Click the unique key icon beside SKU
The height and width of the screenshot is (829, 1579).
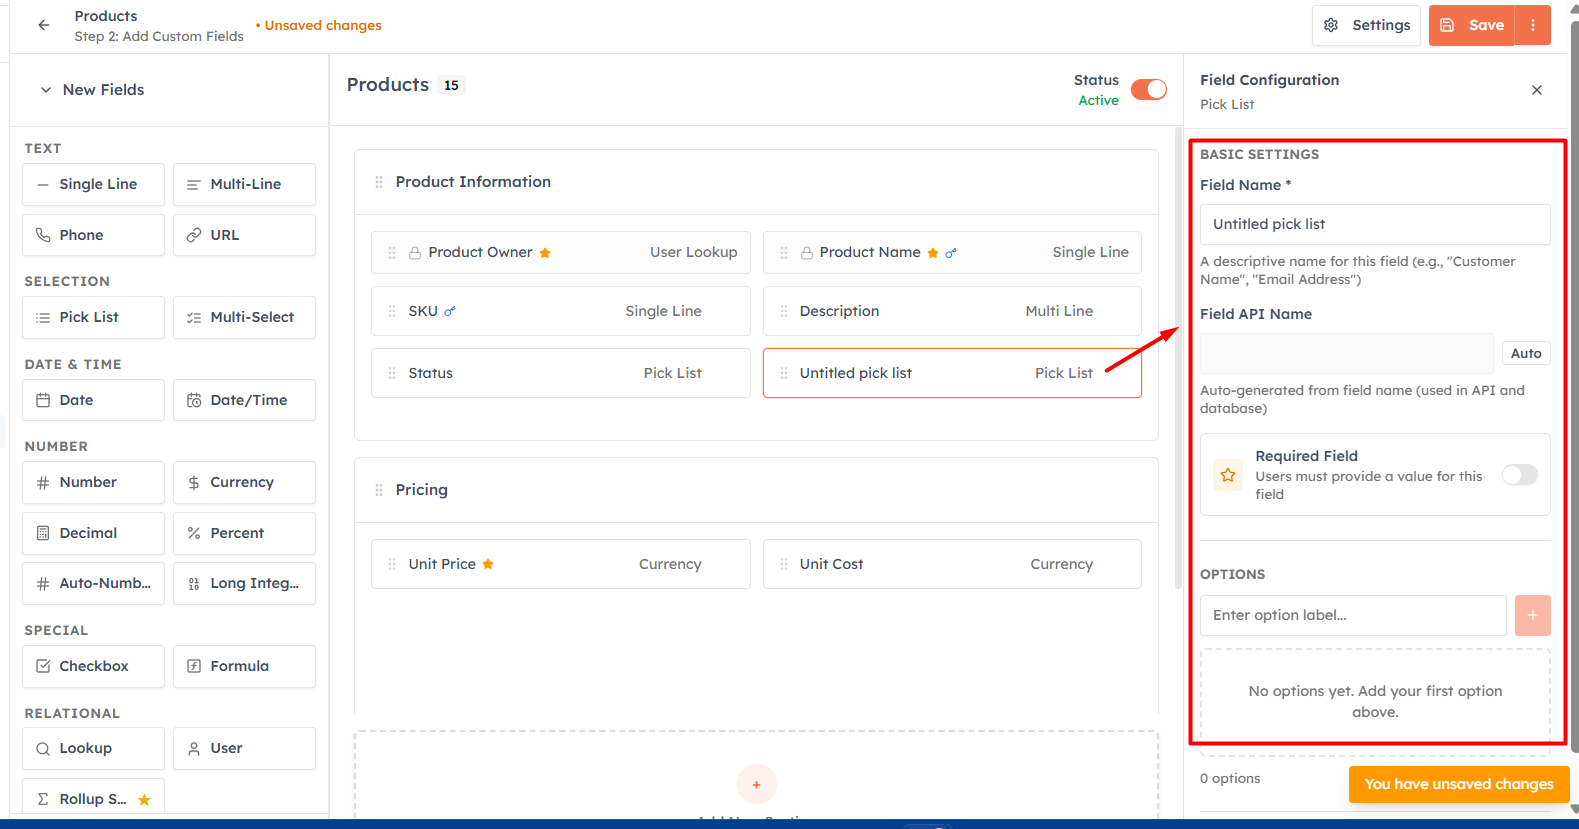[450, 311]
